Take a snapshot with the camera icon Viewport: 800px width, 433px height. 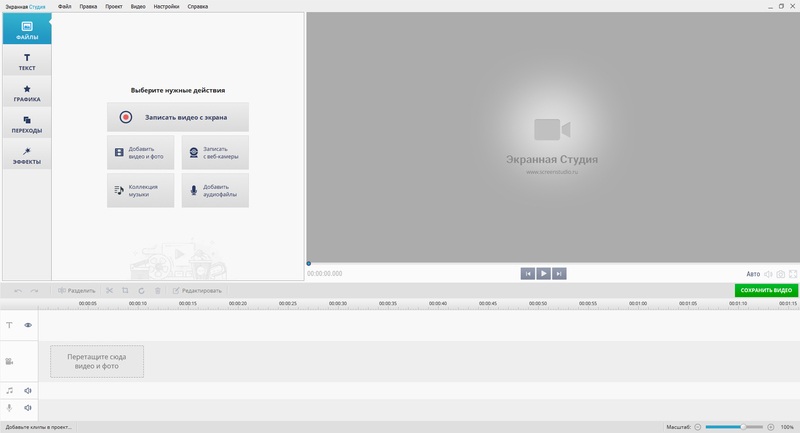(781, 273)
